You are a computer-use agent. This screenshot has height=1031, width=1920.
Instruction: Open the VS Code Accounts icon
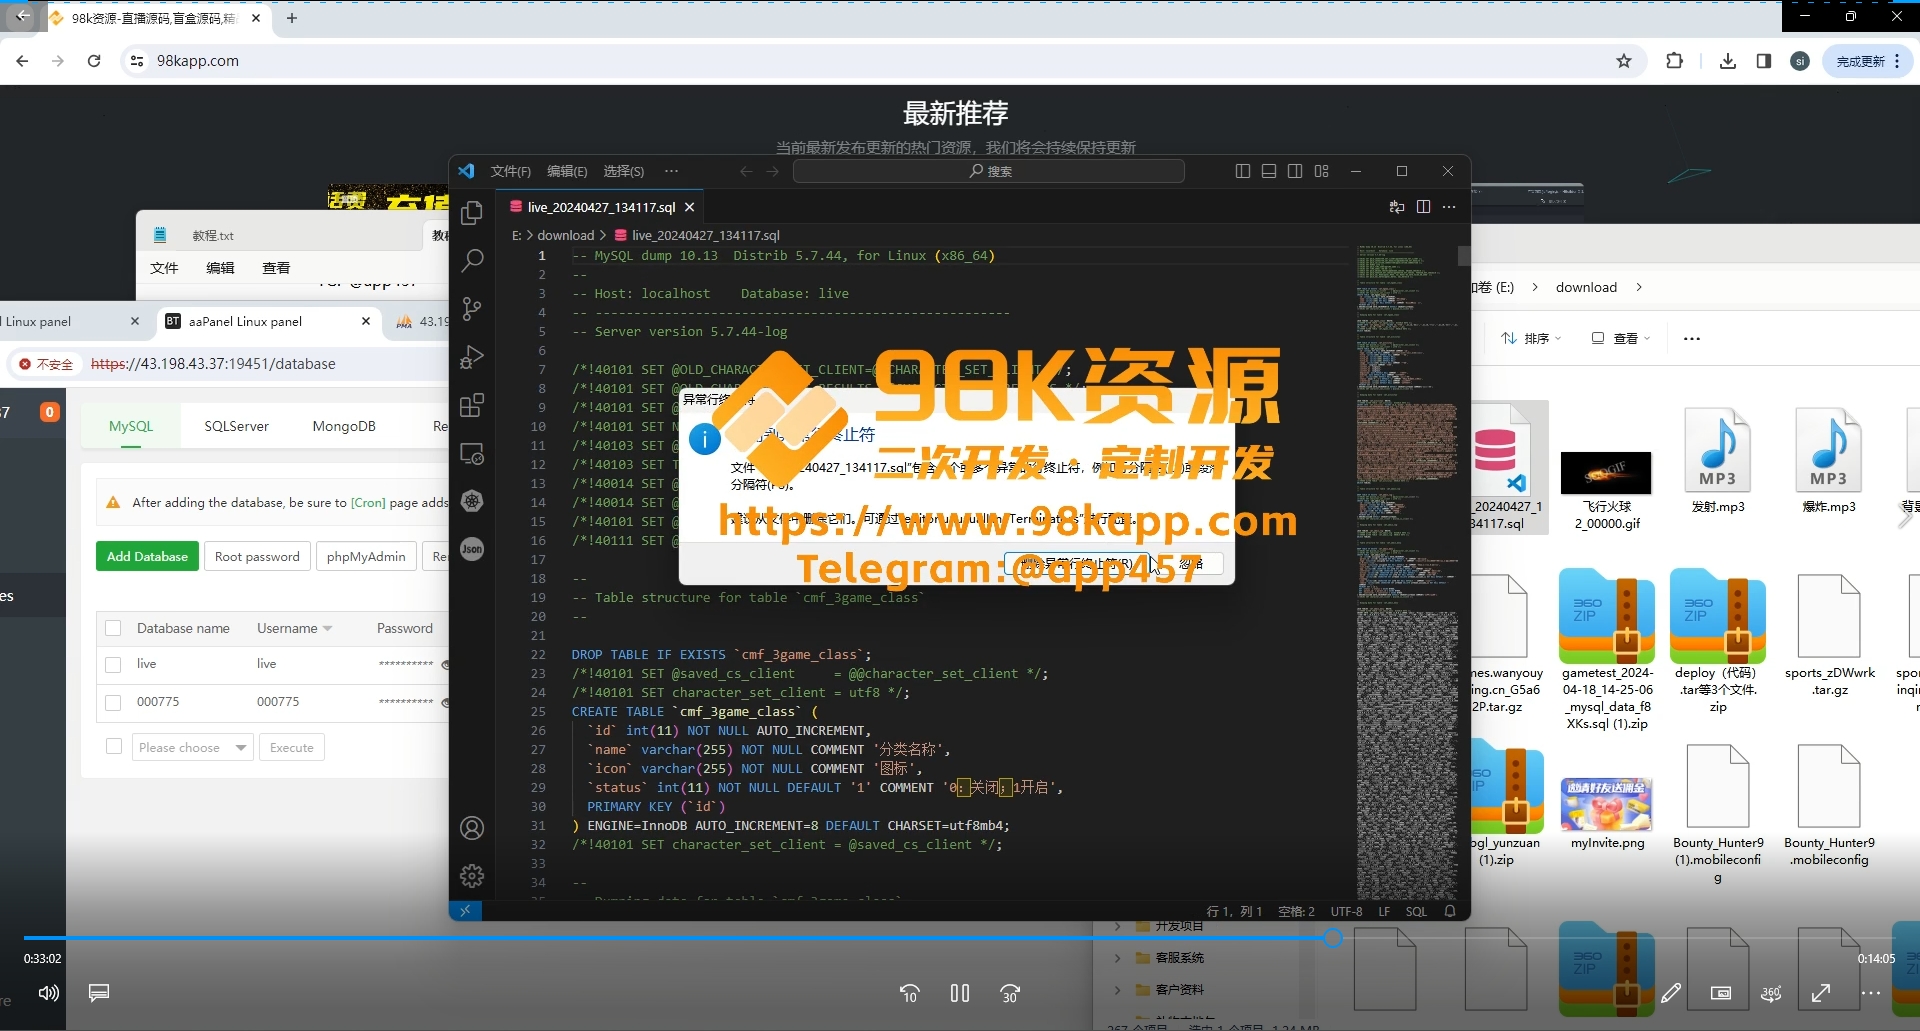point(472,828)
